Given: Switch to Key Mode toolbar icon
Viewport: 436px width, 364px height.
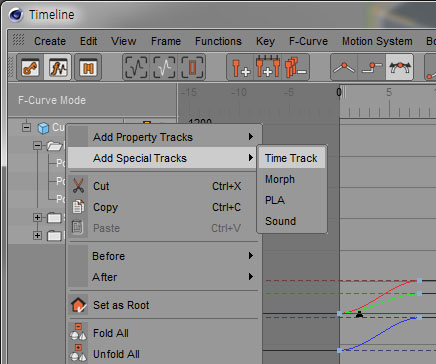Looking at the screenshot, I should [30, 68].
